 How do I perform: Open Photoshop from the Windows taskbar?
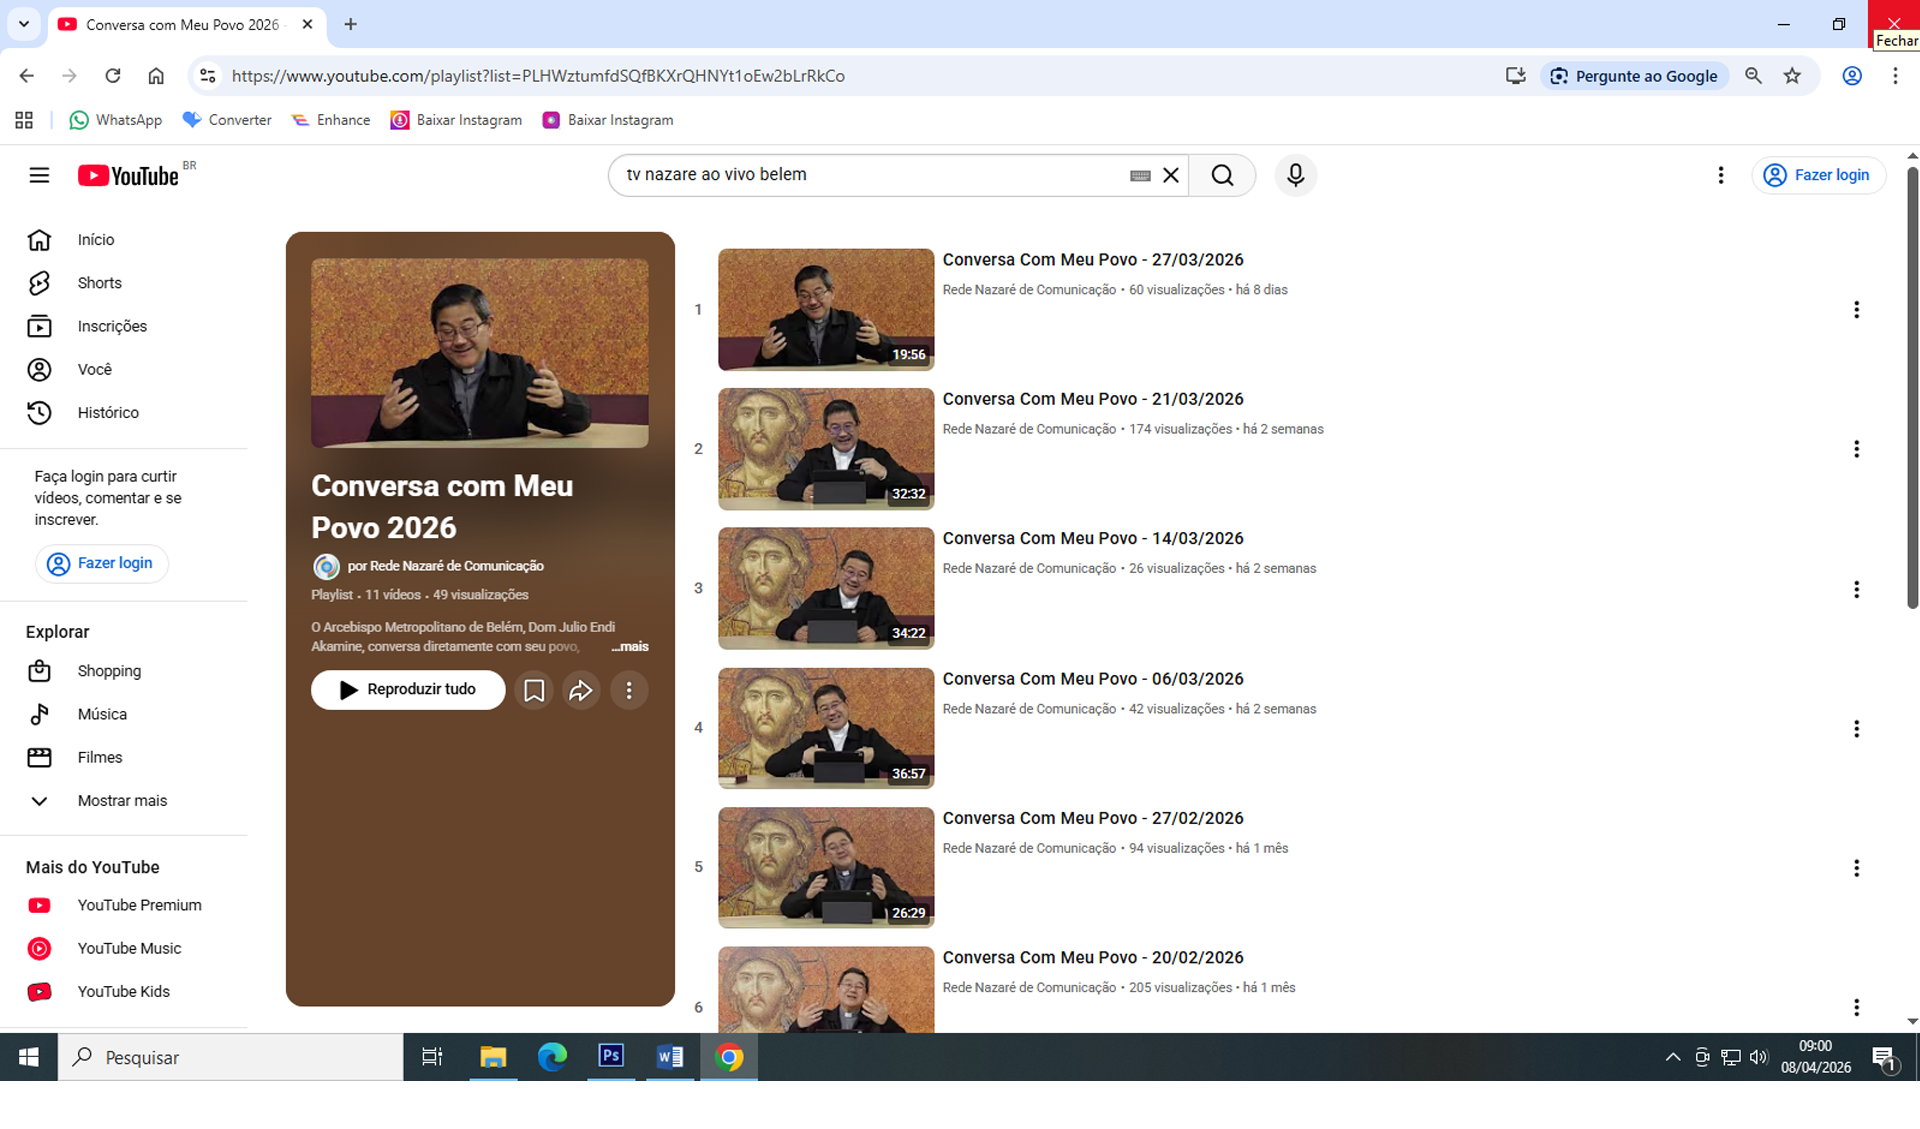(x=611, y=1056)
